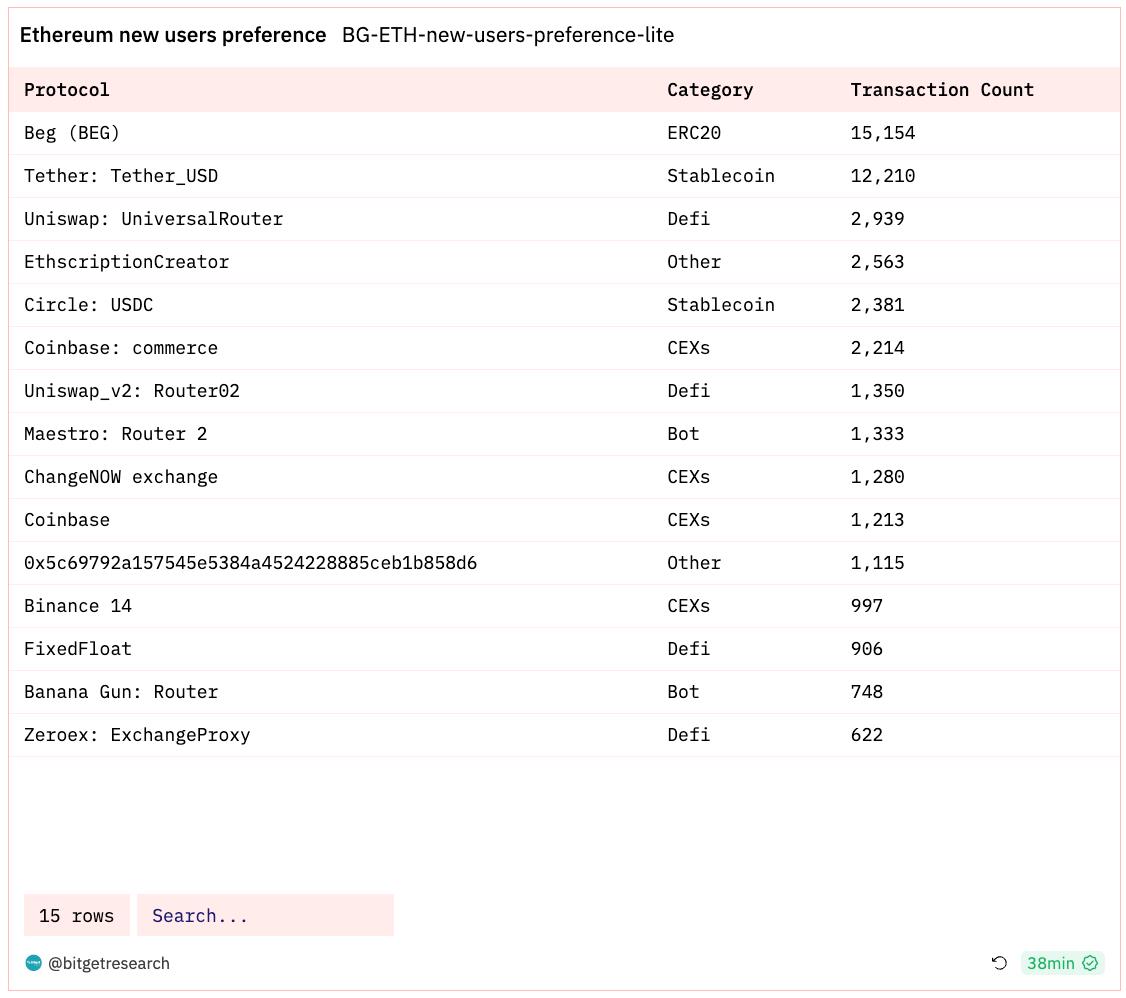
Task: Select the Beg (BEG) protocol cell
Action: pos(72,133)
